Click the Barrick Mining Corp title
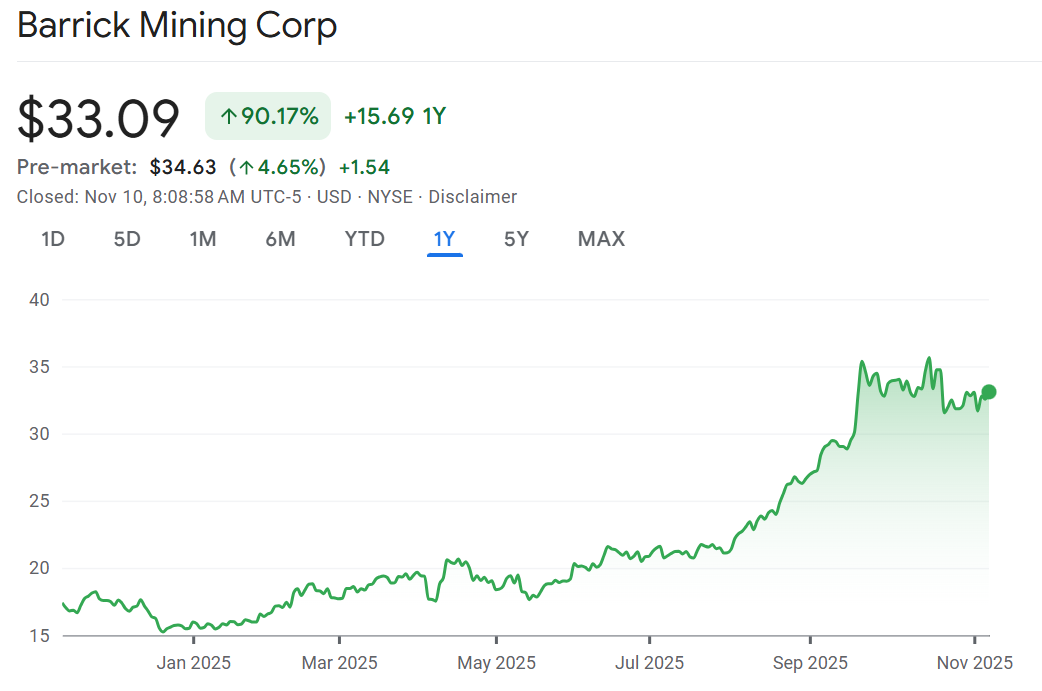 (x=178, y=26)
